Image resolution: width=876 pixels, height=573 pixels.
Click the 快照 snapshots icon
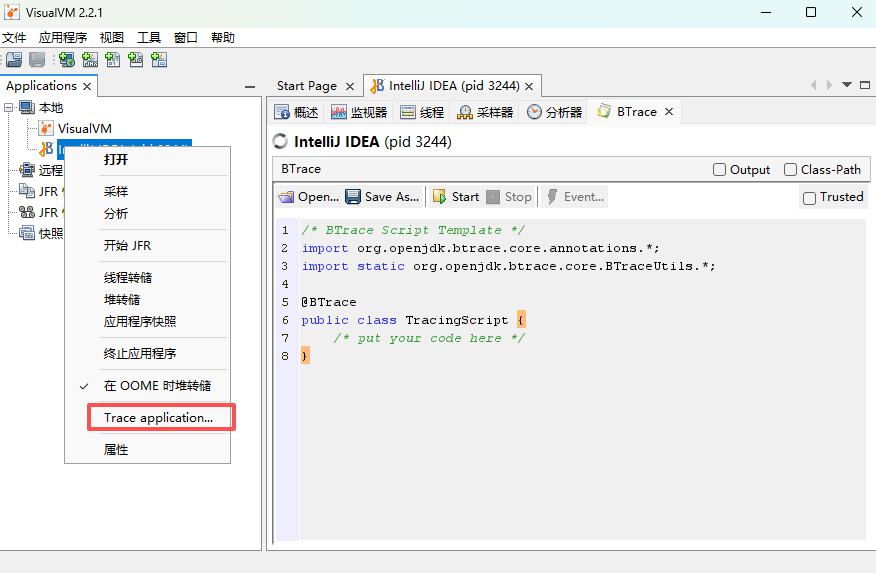(27, 233)
